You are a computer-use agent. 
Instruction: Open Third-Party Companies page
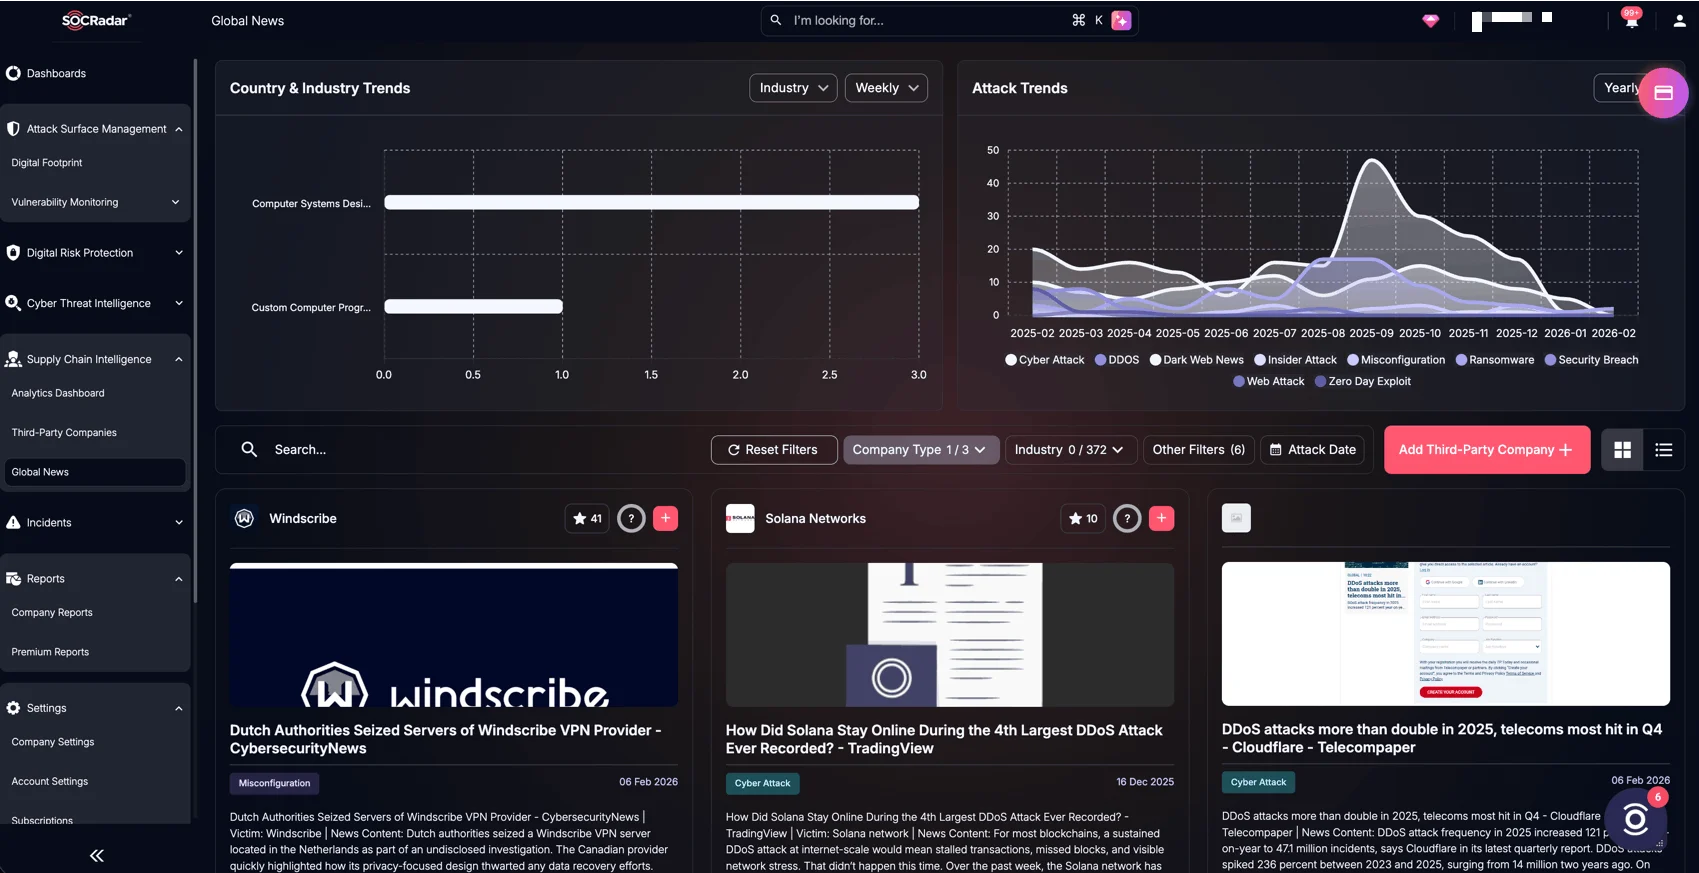[64, 433]
